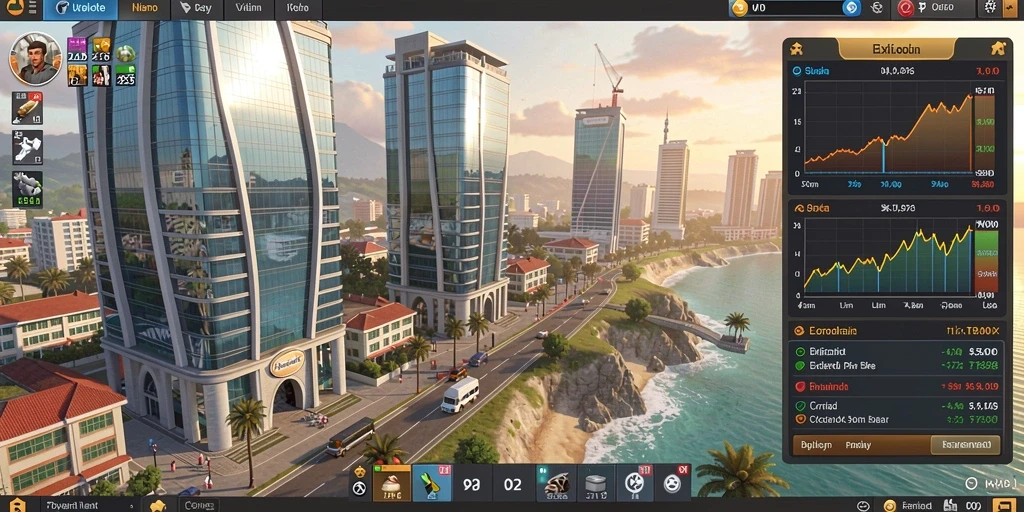Toggle the green check beside Crrriad row
Image resolution: width=1024 pixels, height=512 pixels.
click(x=800, y=406)
